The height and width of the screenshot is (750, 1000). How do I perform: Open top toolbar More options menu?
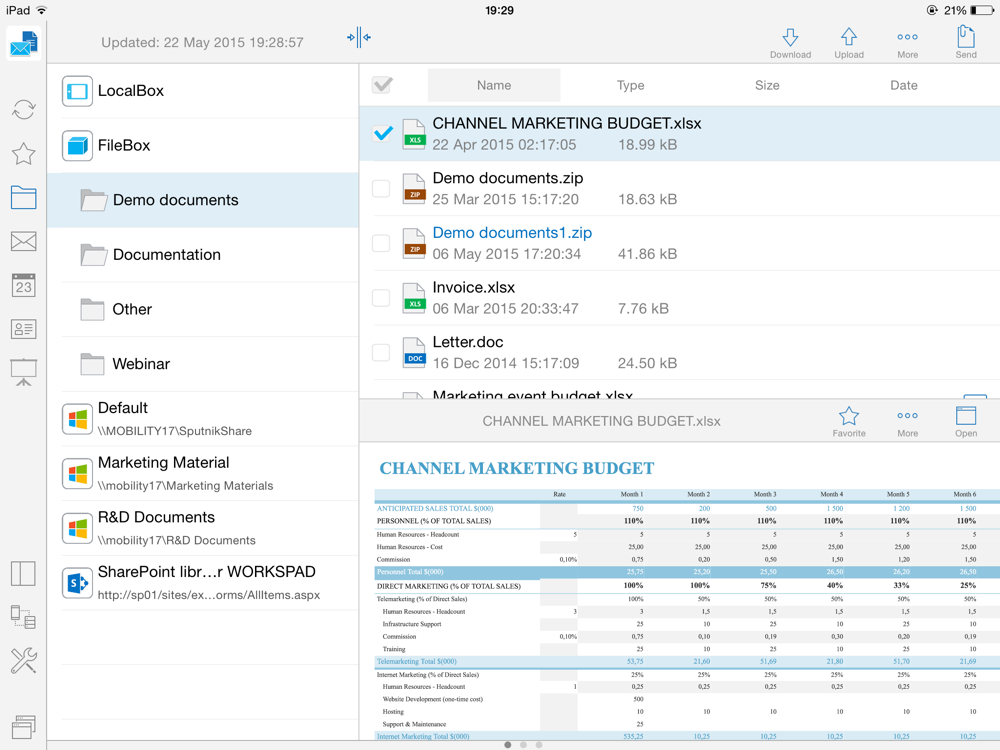click(x=907, y=42)
